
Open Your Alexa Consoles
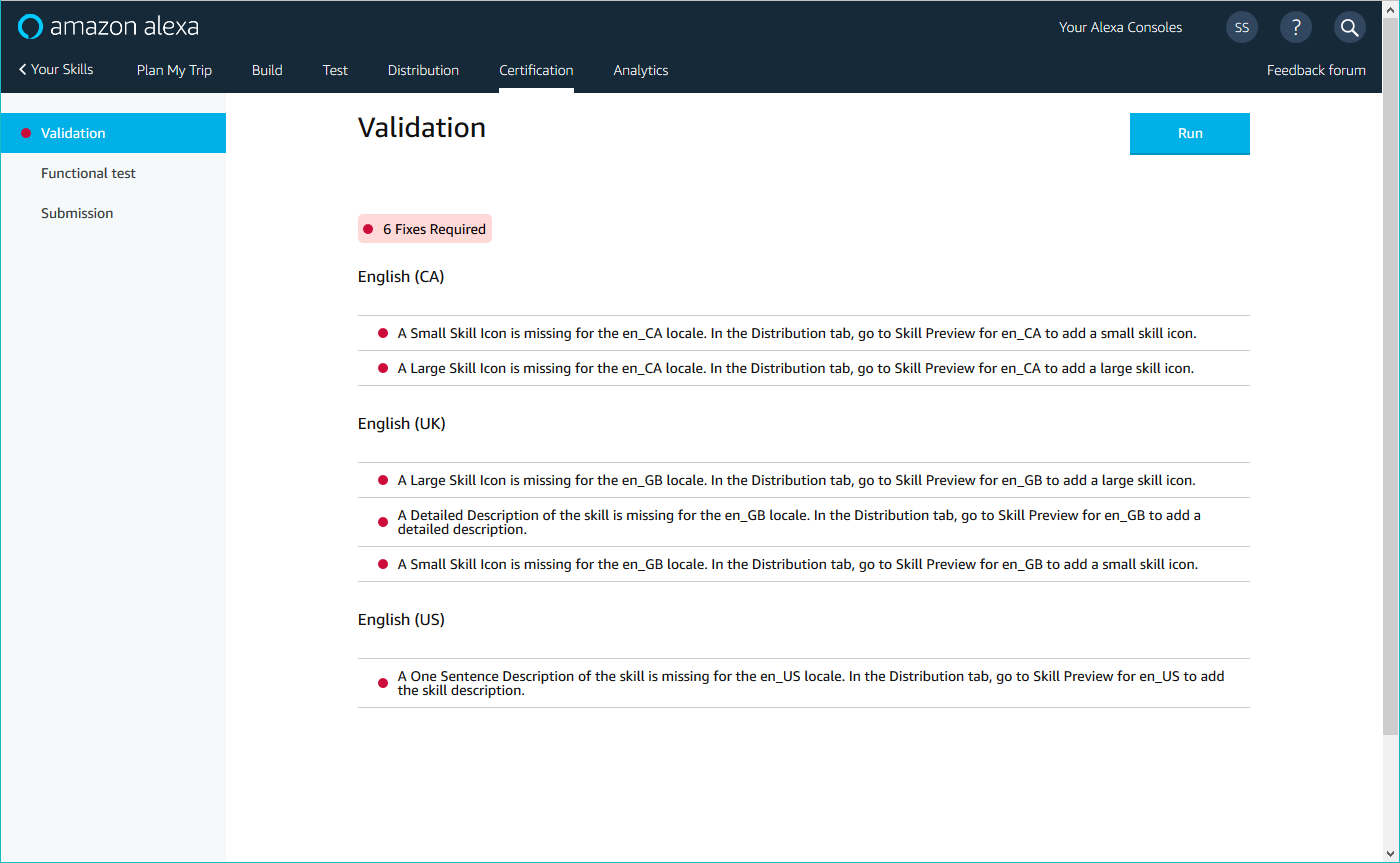click(x=1120, y=27)
